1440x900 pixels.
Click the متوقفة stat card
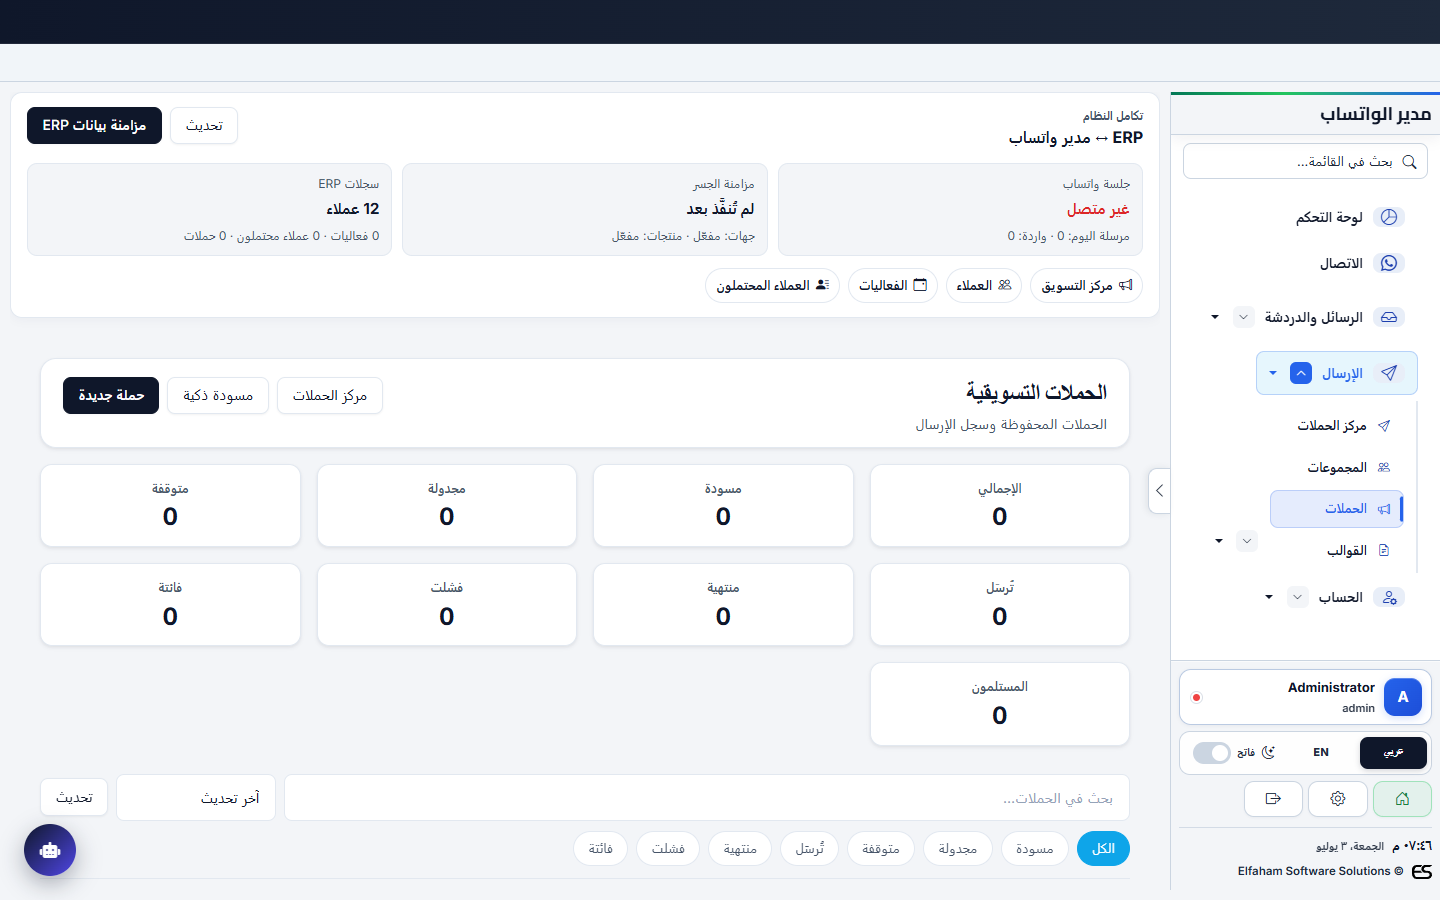(x=170, y=506)
